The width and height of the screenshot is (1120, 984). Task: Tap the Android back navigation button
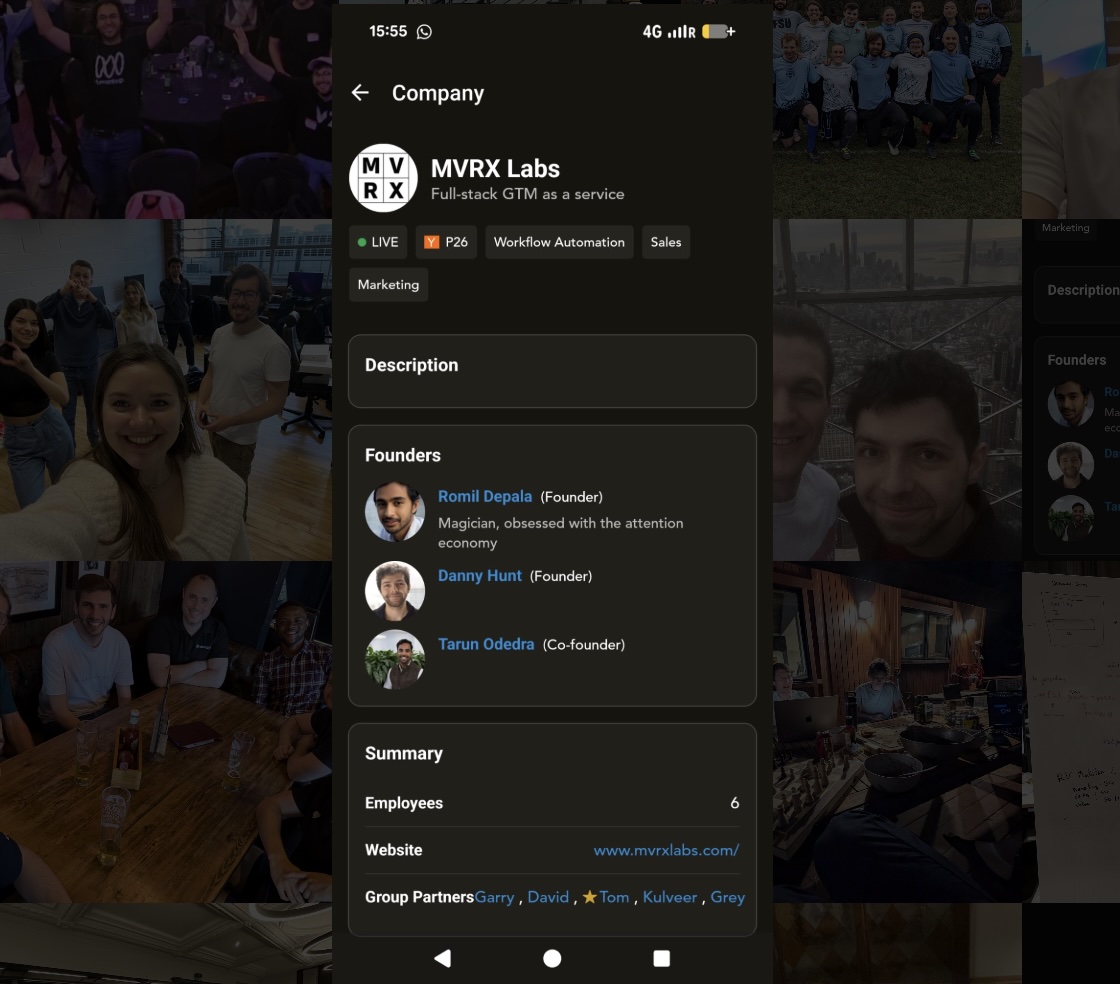(x=443, y=958)
